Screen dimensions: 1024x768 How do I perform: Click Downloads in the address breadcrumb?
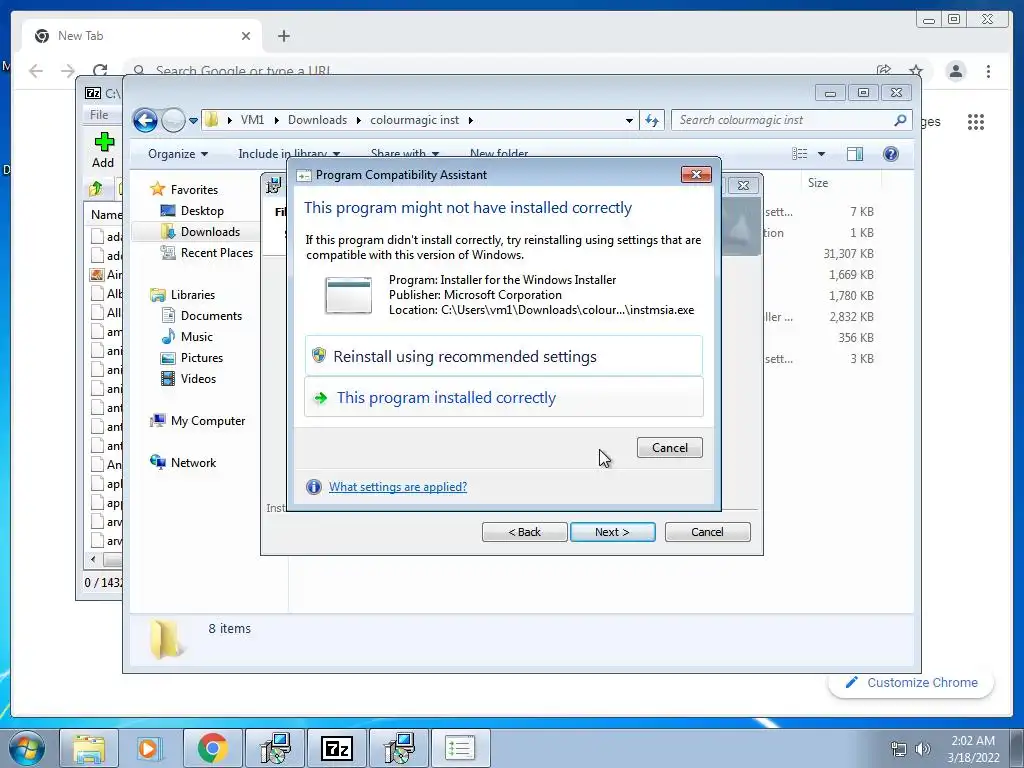click(x=317, y=120)
